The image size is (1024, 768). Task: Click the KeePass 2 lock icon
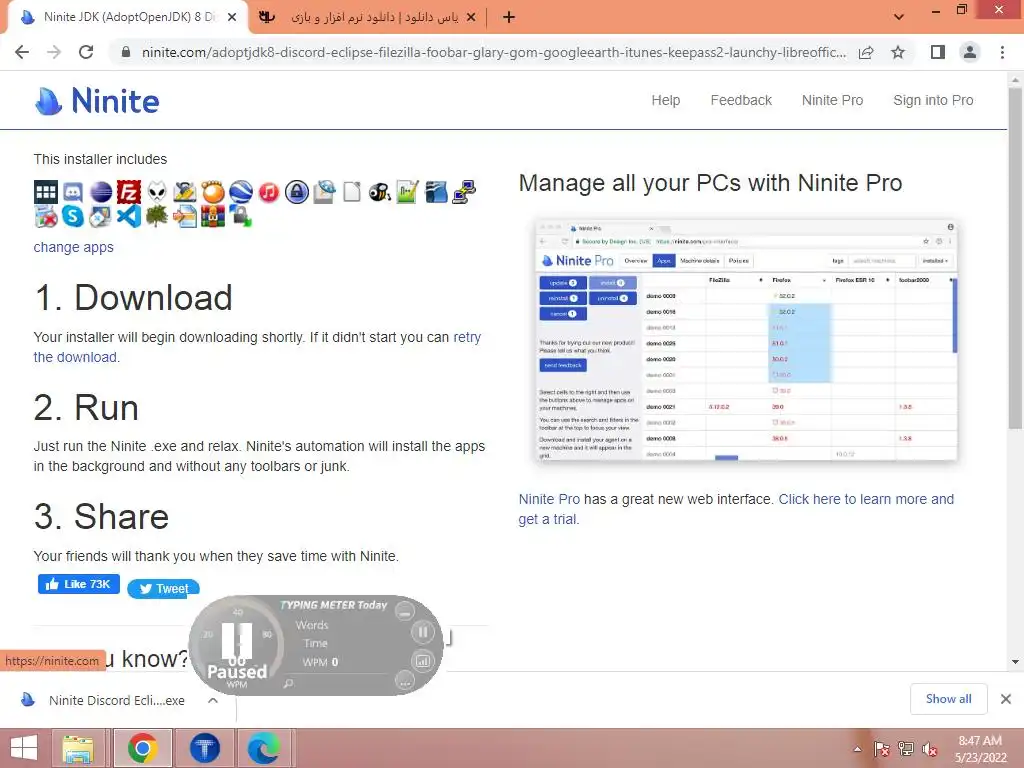[296, 192]
